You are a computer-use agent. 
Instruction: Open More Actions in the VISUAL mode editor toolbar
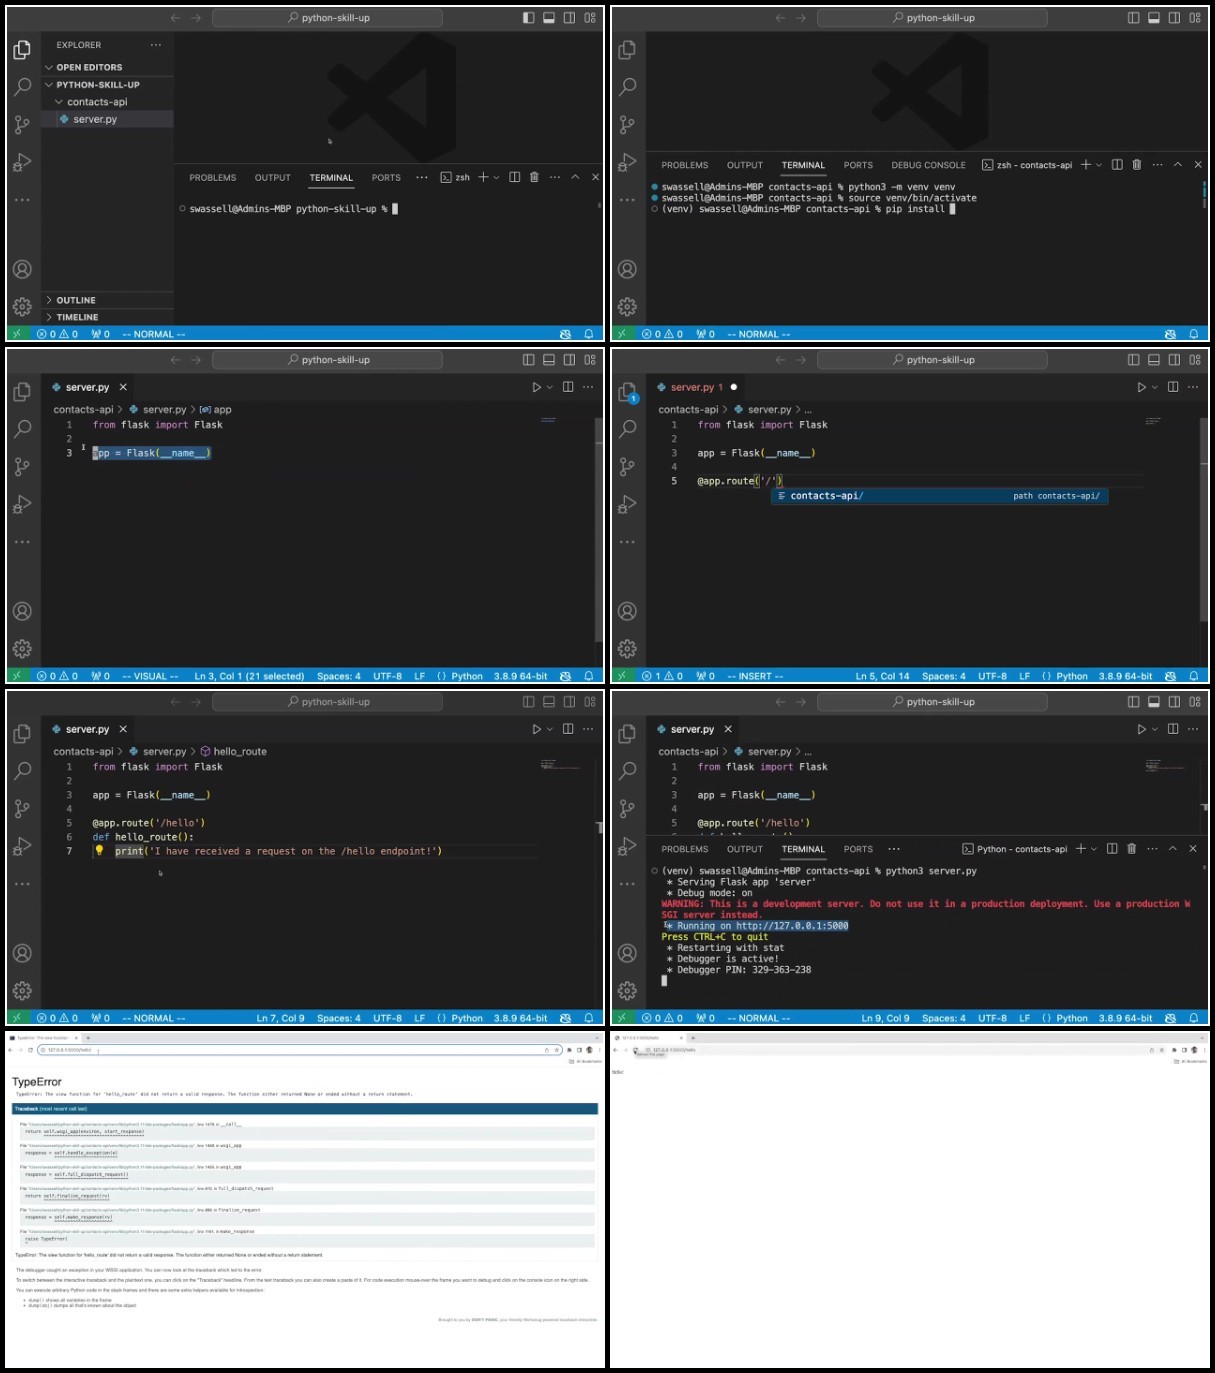tap(588, 387)
